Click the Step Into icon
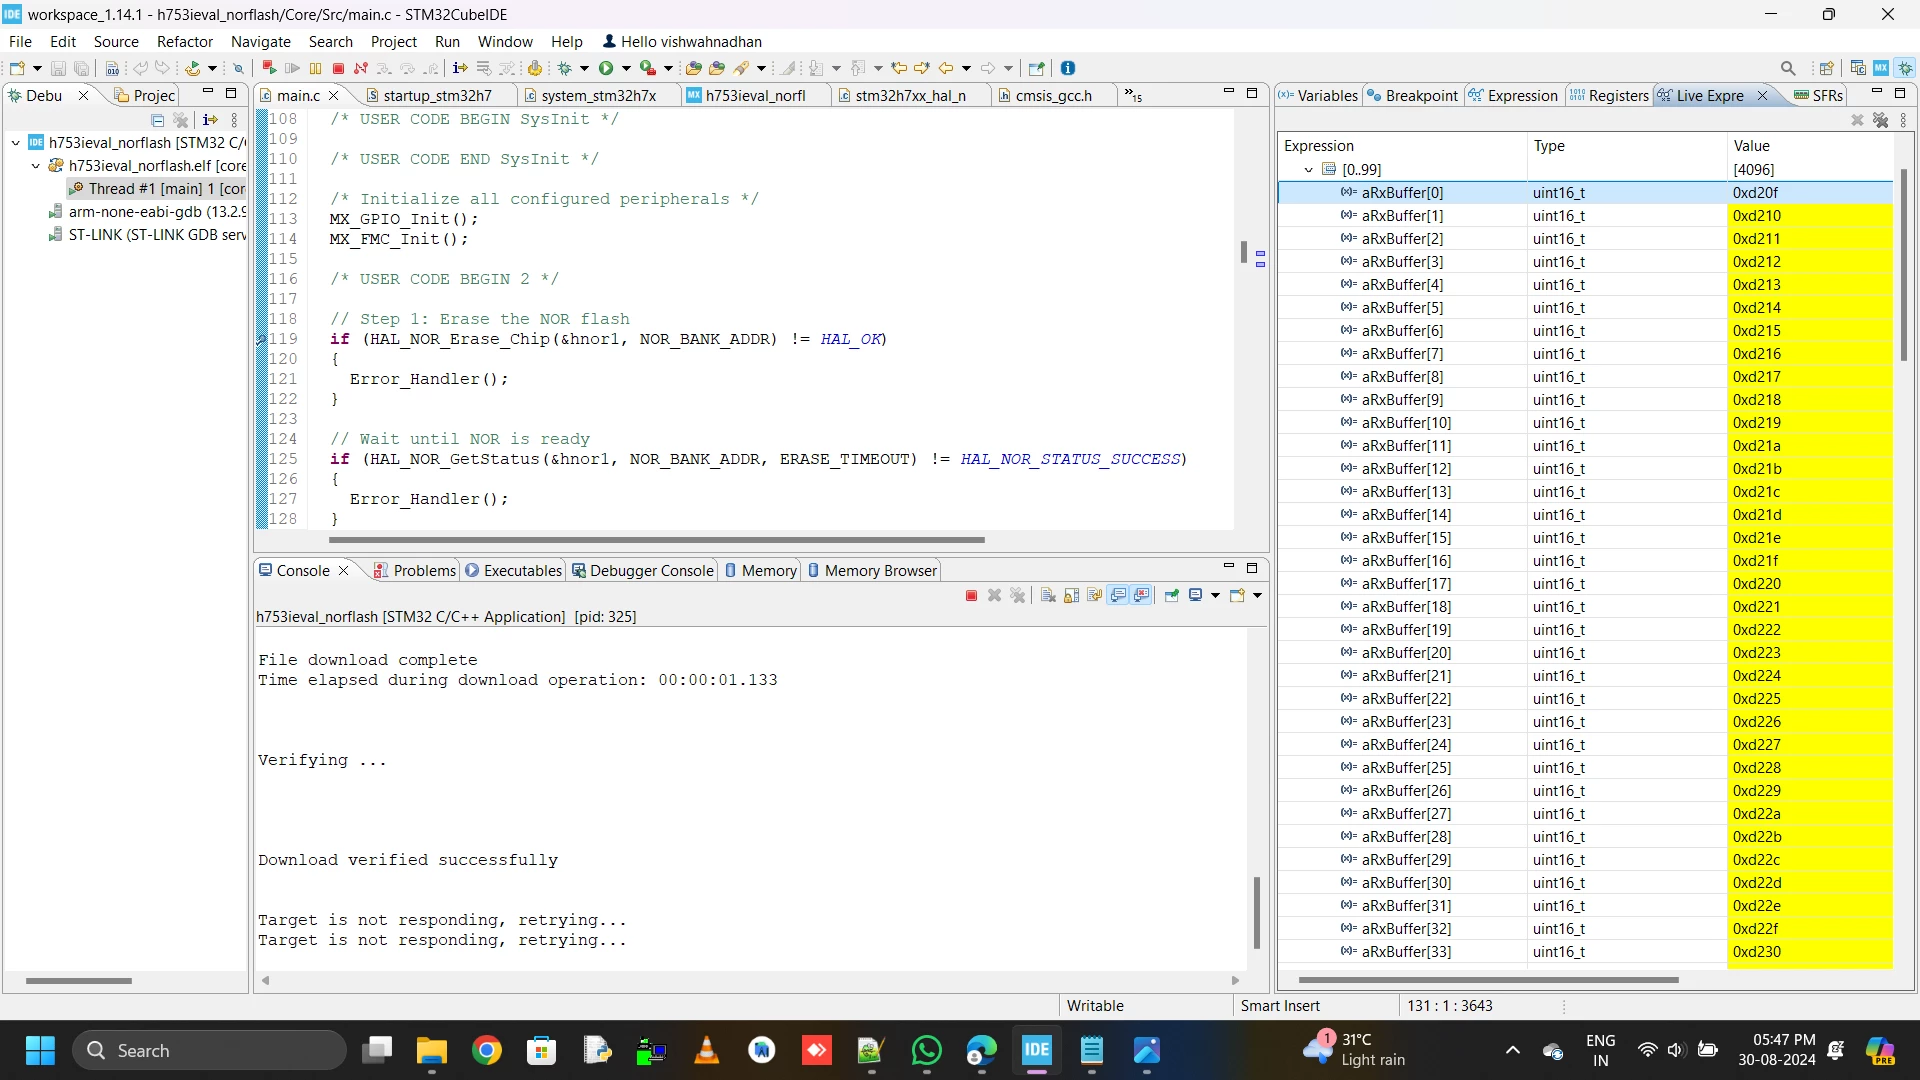 pyautogui.click(x=384, y=68)
